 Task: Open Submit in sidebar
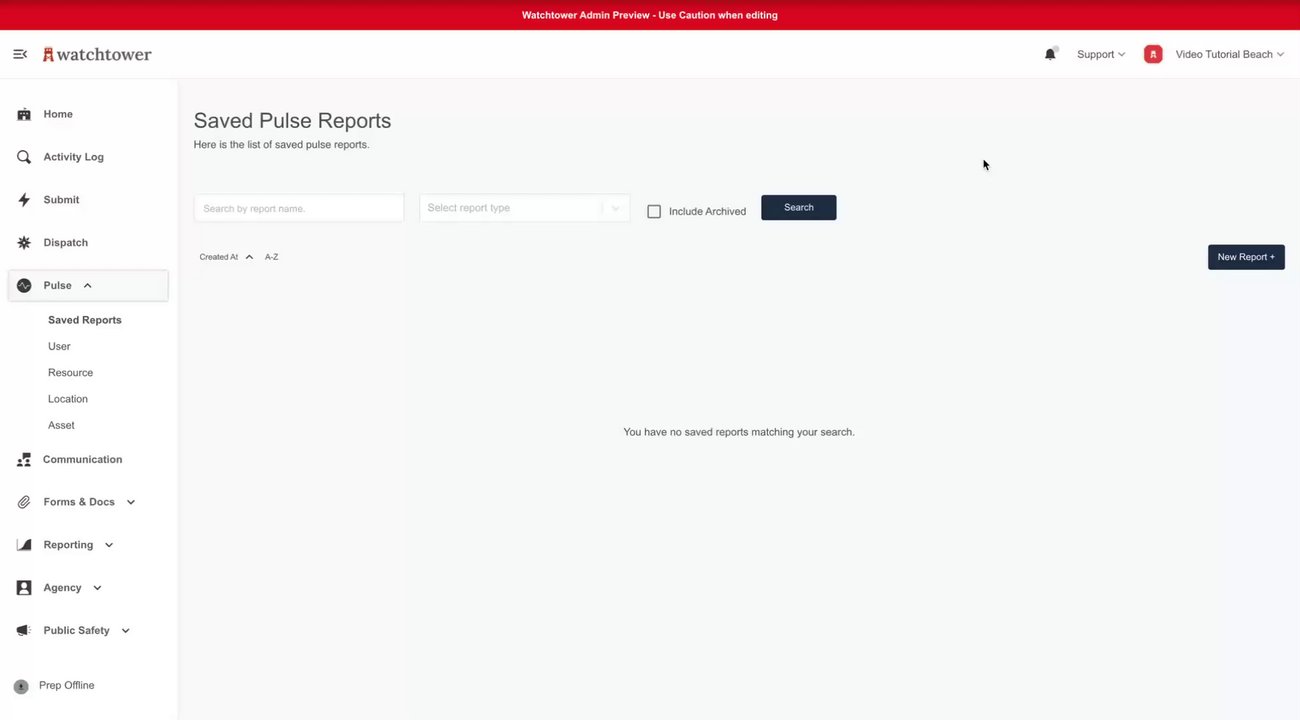pyautogui.click(x=61, y=200)
